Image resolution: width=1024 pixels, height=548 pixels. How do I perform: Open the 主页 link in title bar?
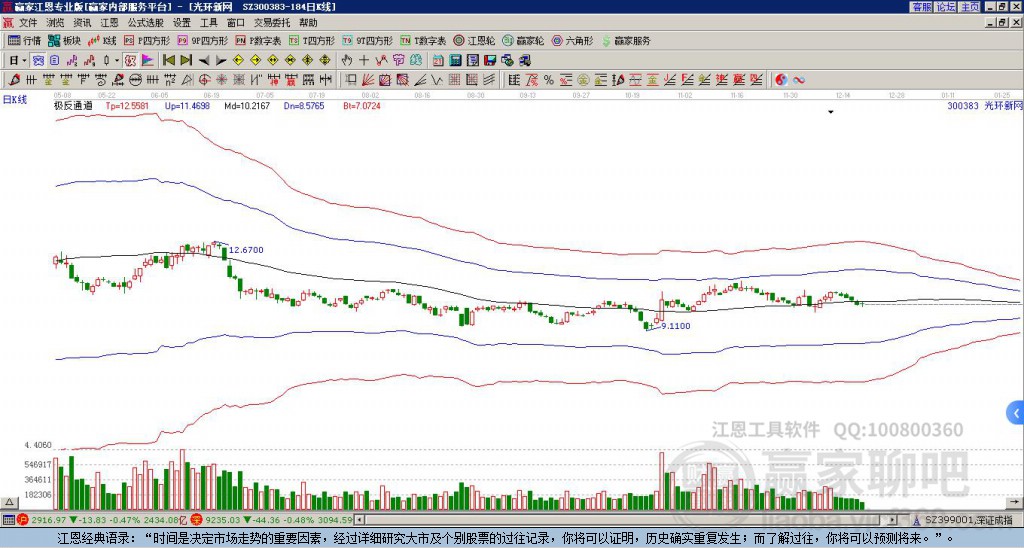(970, 7)
